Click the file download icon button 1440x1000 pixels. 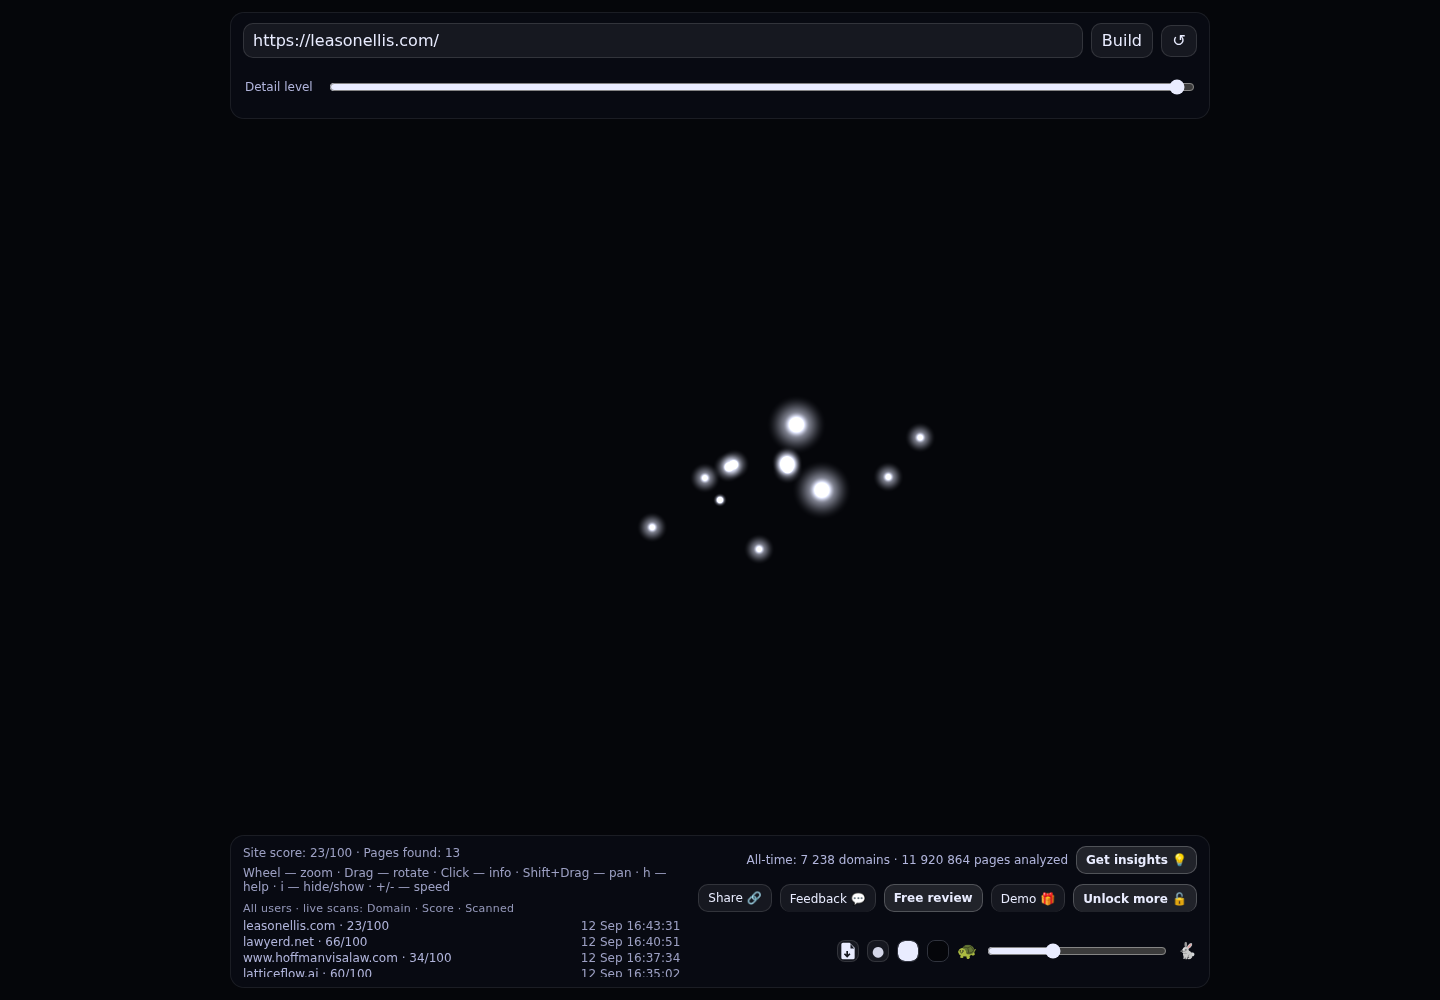[848, 951]
